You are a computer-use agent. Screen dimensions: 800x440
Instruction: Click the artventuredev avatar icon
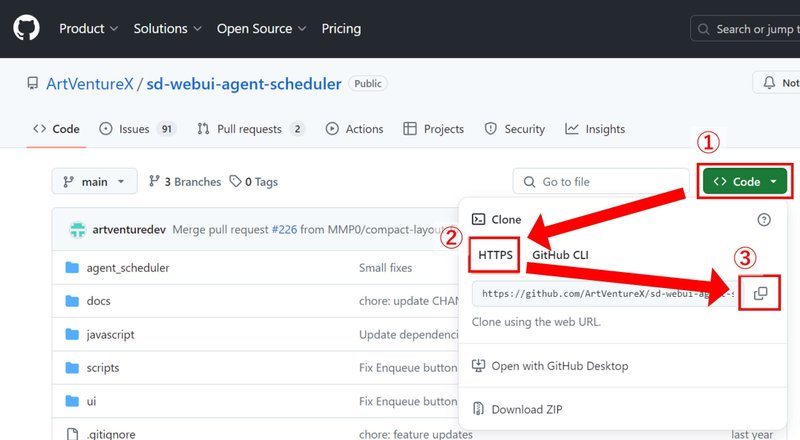(77, 230)
